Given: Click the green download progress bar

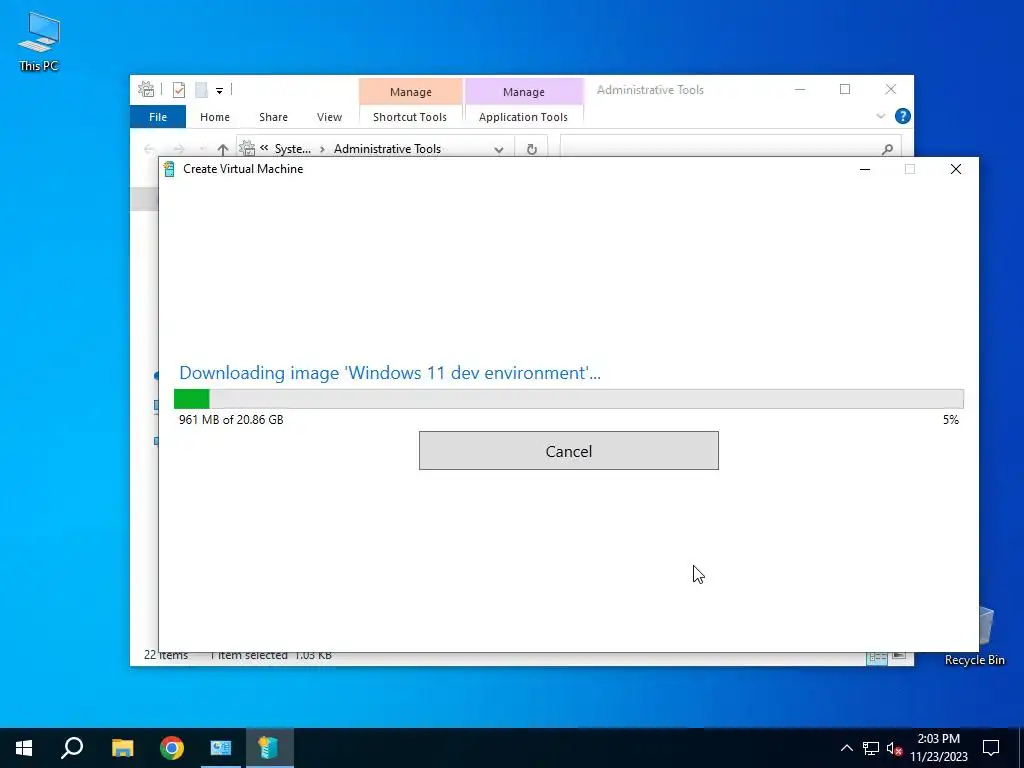Looking at the screenshot, I should [568, 398].
